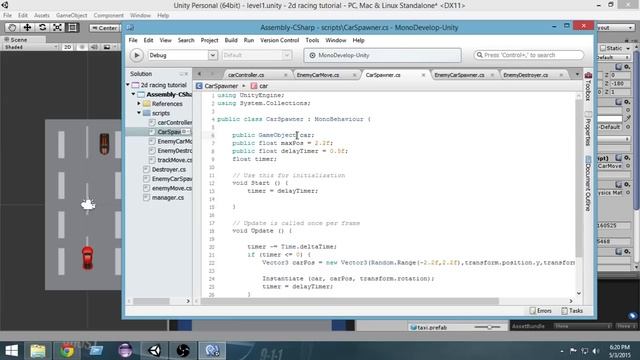This screenshot has width=640, height=360.
Task: Select Unity Move tool
Action: click(27, 27)
